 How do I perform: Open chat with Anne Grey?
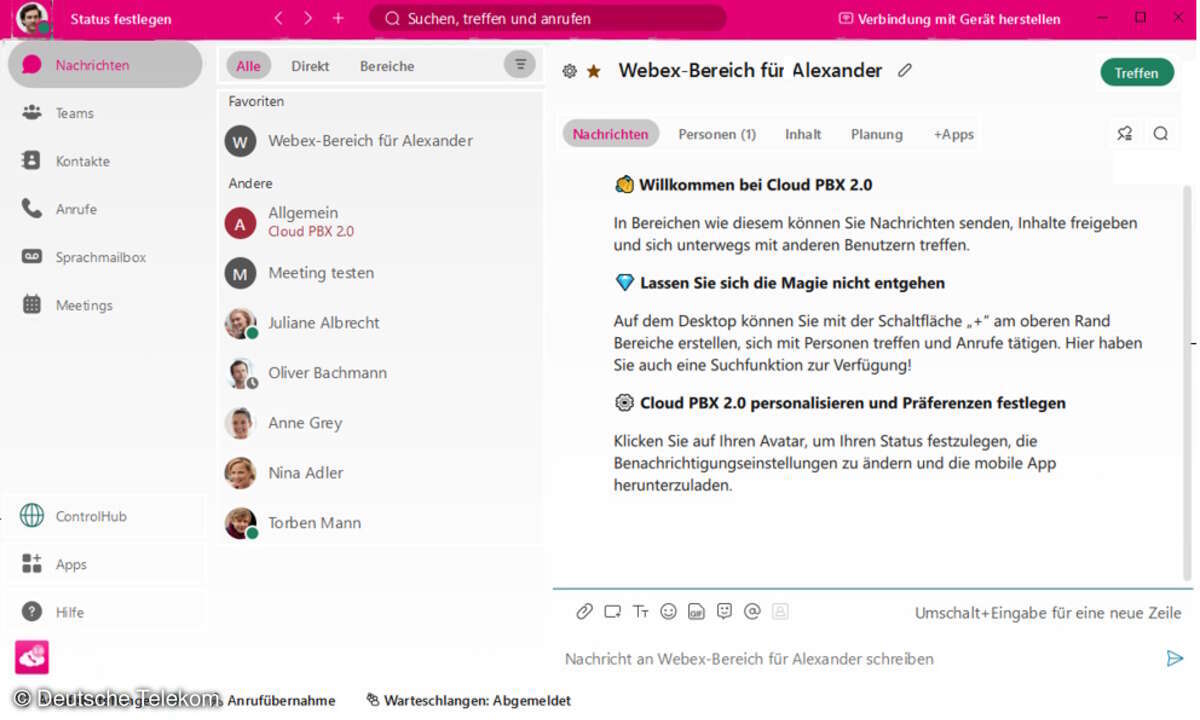point(380,423)
